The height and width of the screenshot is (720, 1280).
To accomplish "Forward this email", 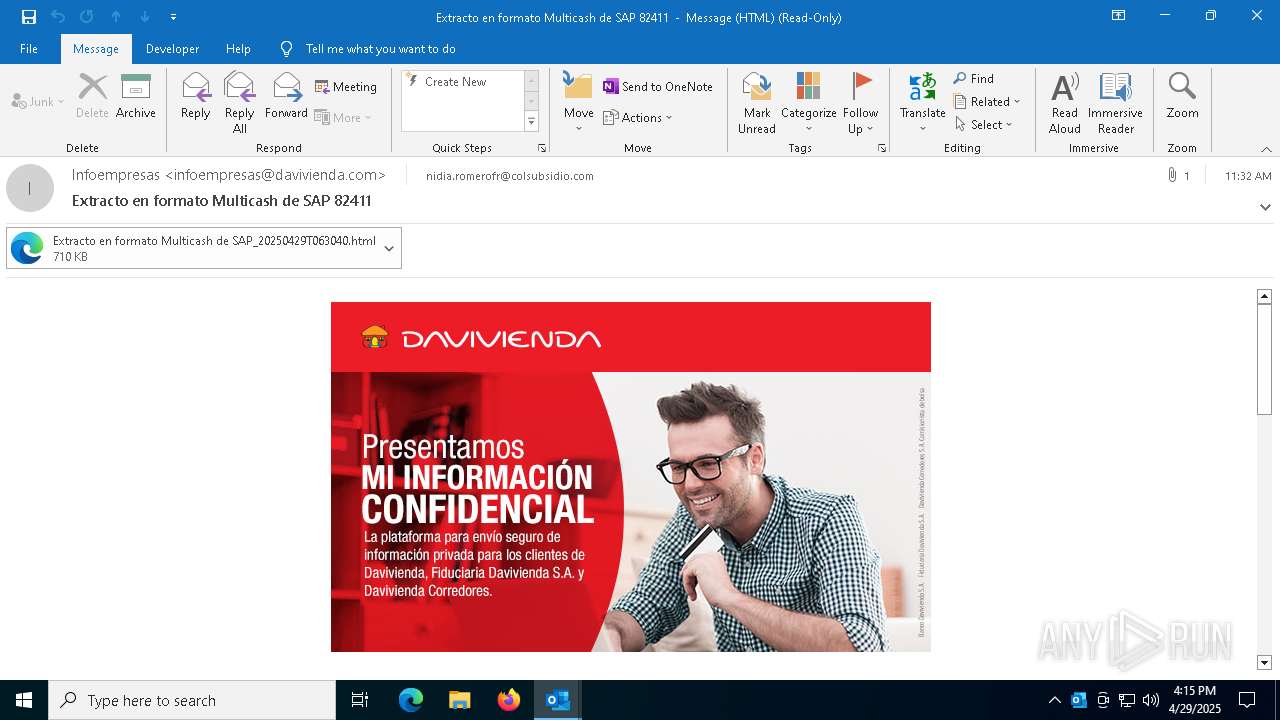I will point(287,95).
